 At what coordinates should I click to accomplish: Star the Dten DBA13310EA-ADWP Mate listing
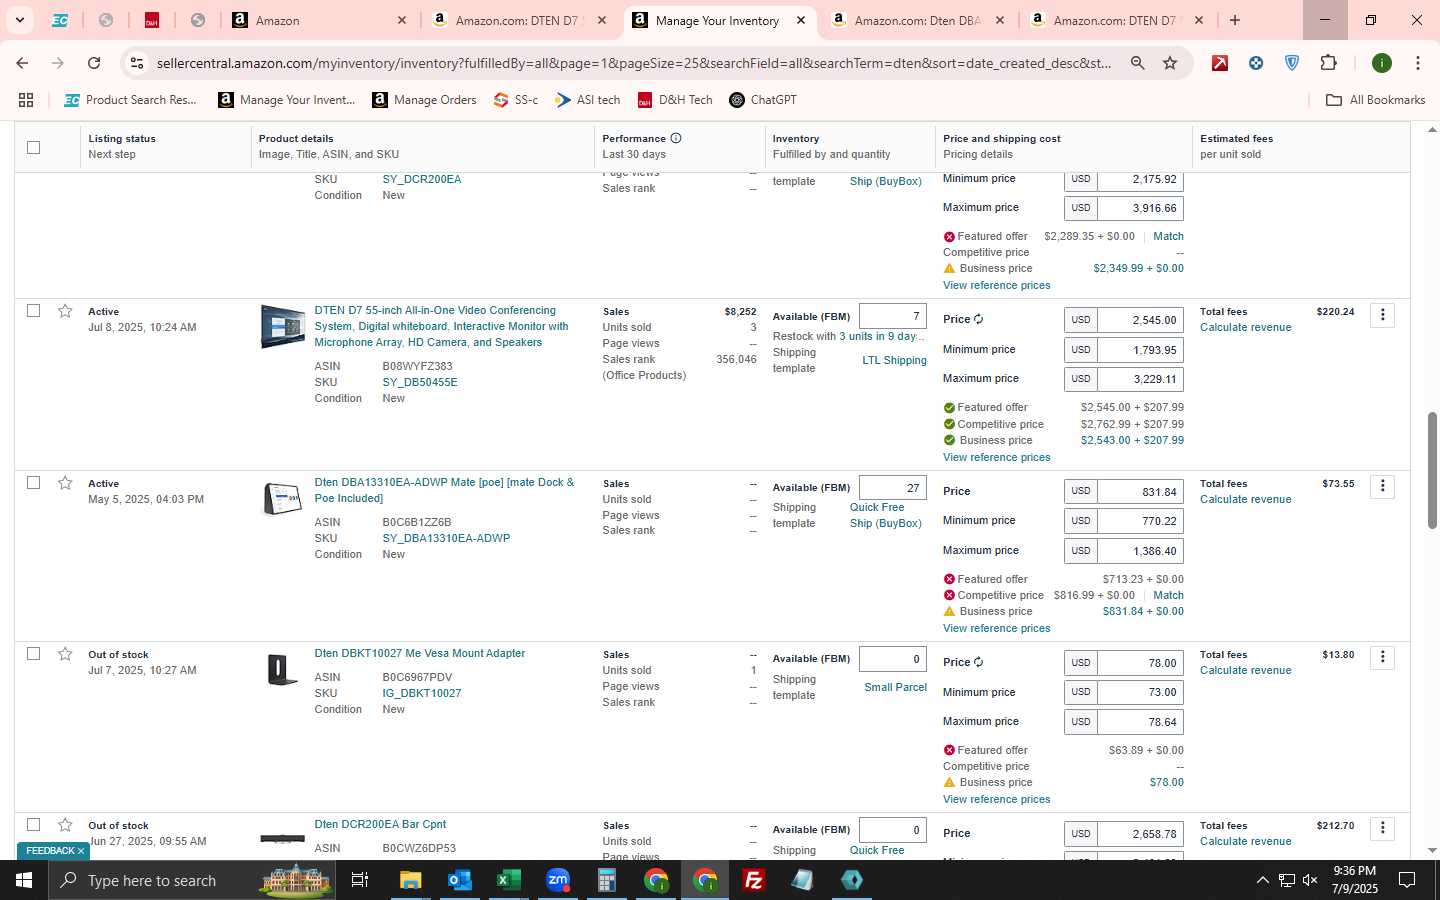pyautogui.click(x=65, y=483)
